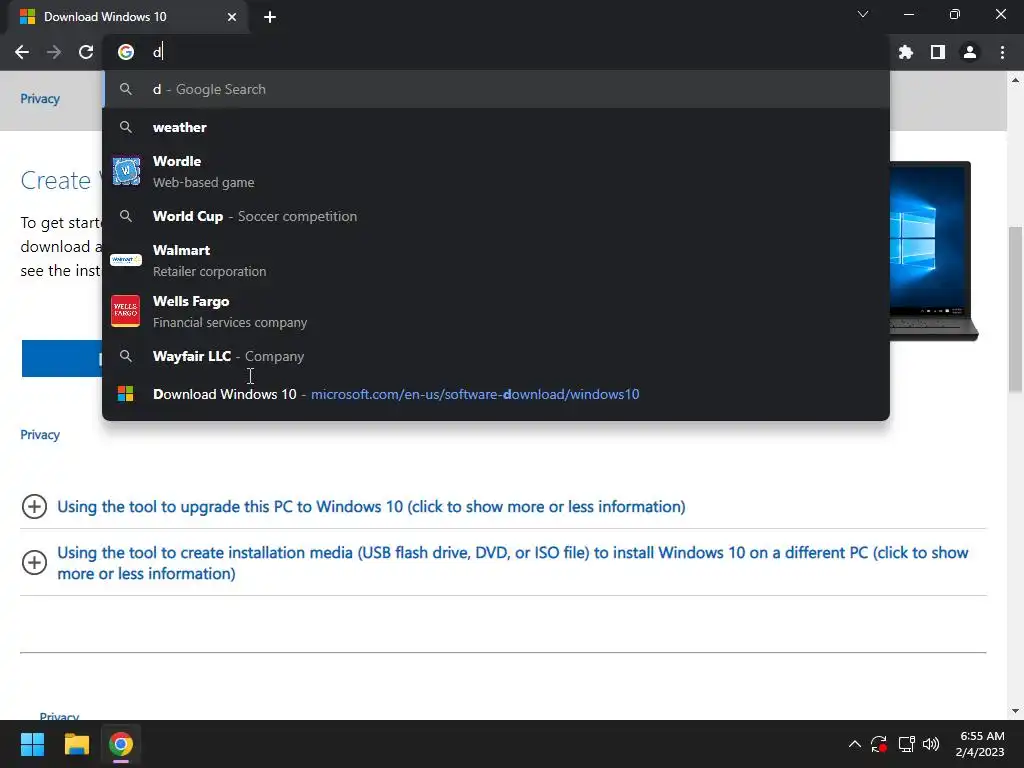Click the plus circle beside the installation media section
The height and width of the screenshot is (768, 1024).
34,563
